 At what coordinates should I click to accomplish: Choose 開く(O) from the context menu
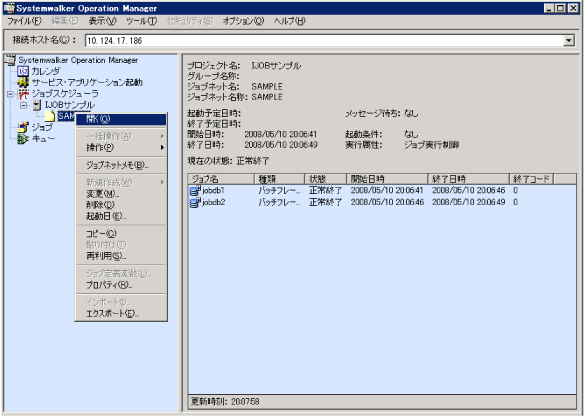tap(121, 119)
